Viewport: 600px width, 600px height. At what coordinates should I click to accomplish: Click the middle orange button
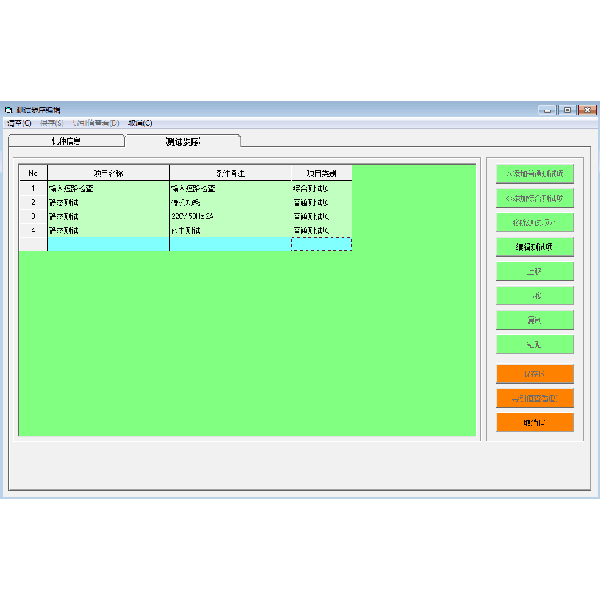coord(535,398)
